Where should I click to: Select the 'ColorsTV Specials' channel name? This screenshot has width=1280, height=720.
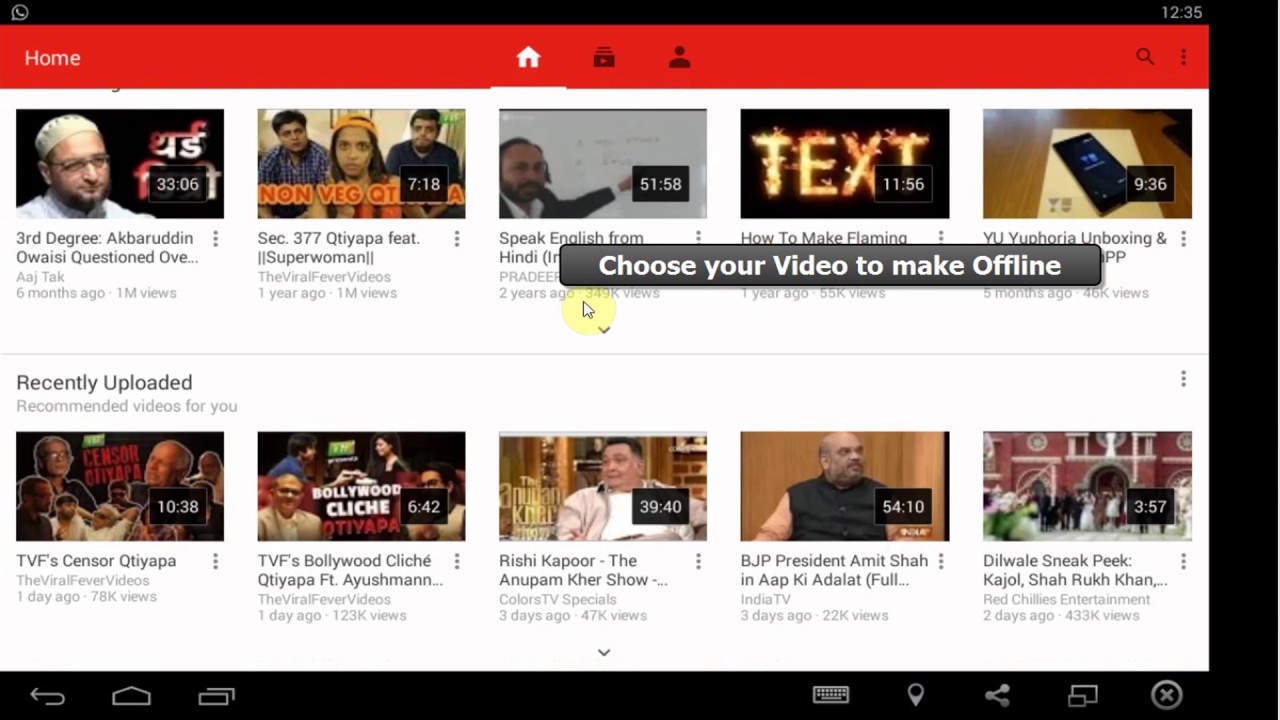tap(558, 600)
